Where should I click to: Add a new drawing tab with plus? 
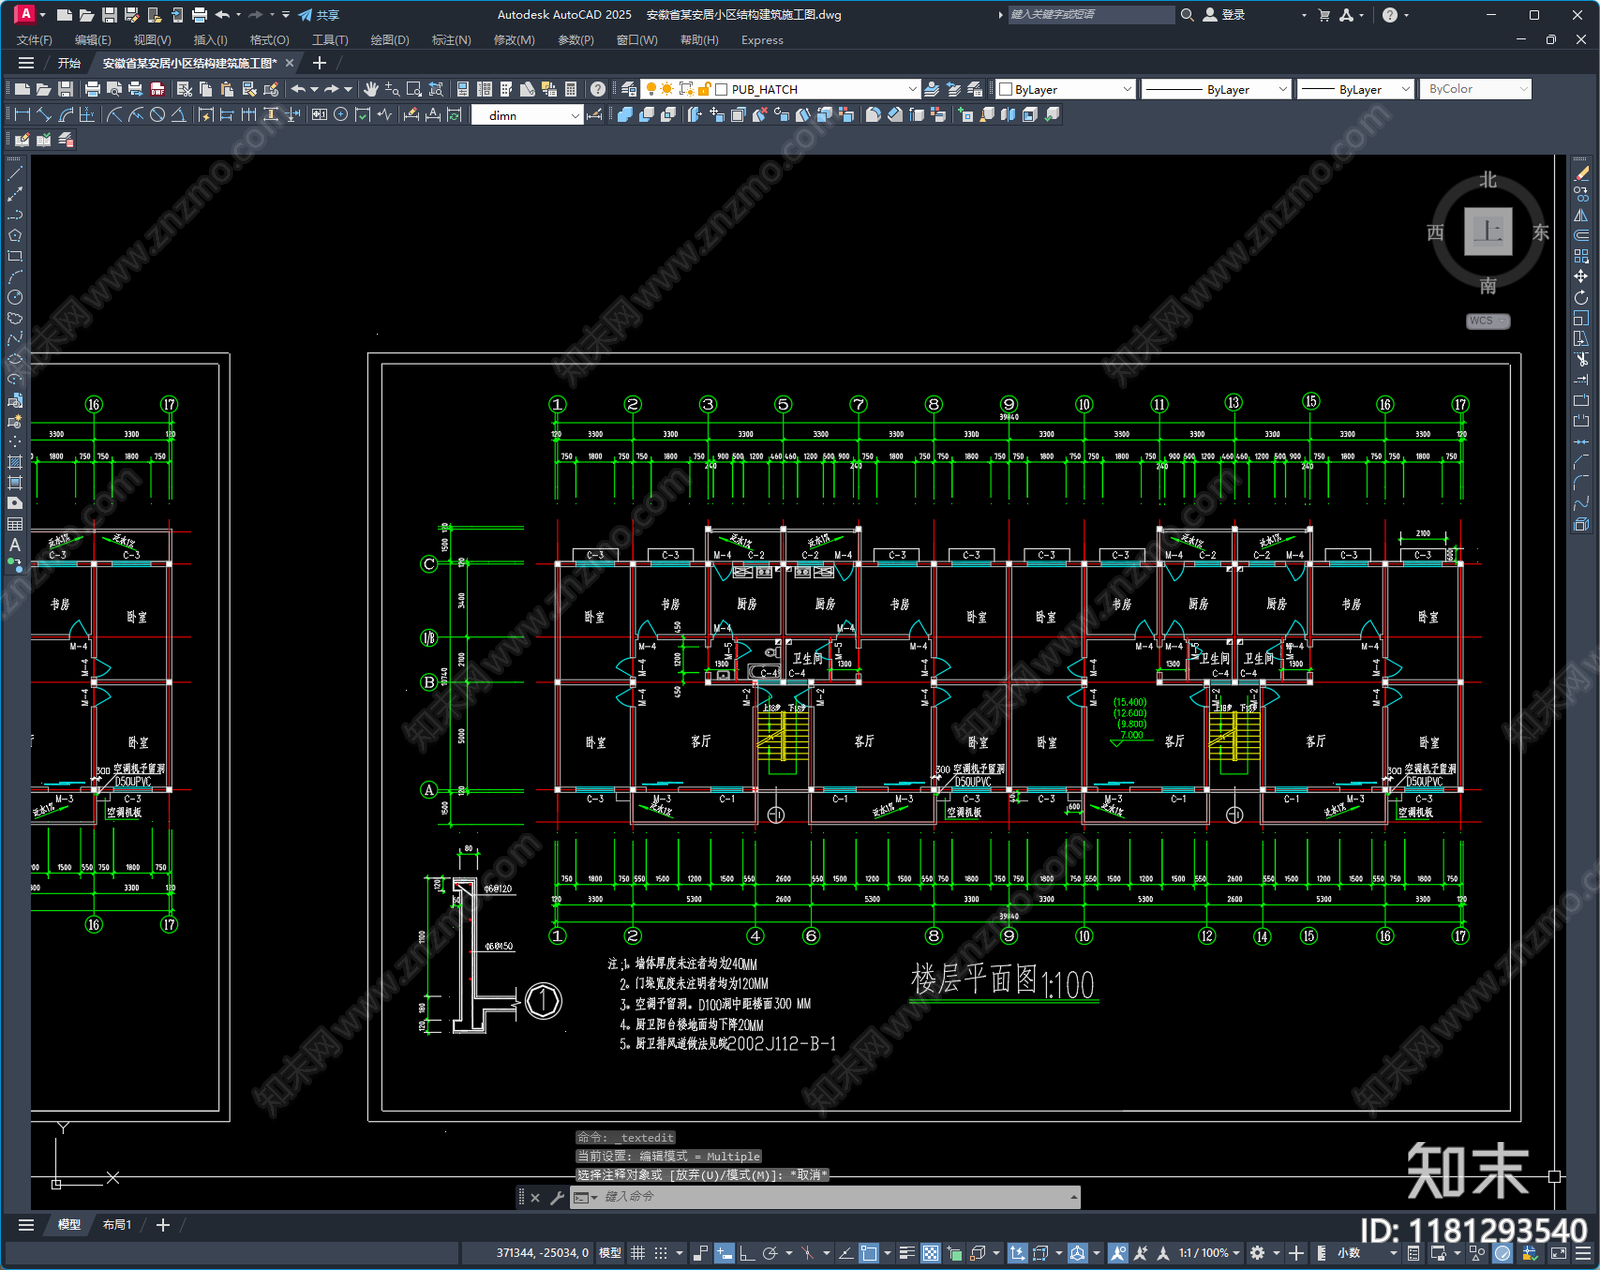tap(319, 63)
